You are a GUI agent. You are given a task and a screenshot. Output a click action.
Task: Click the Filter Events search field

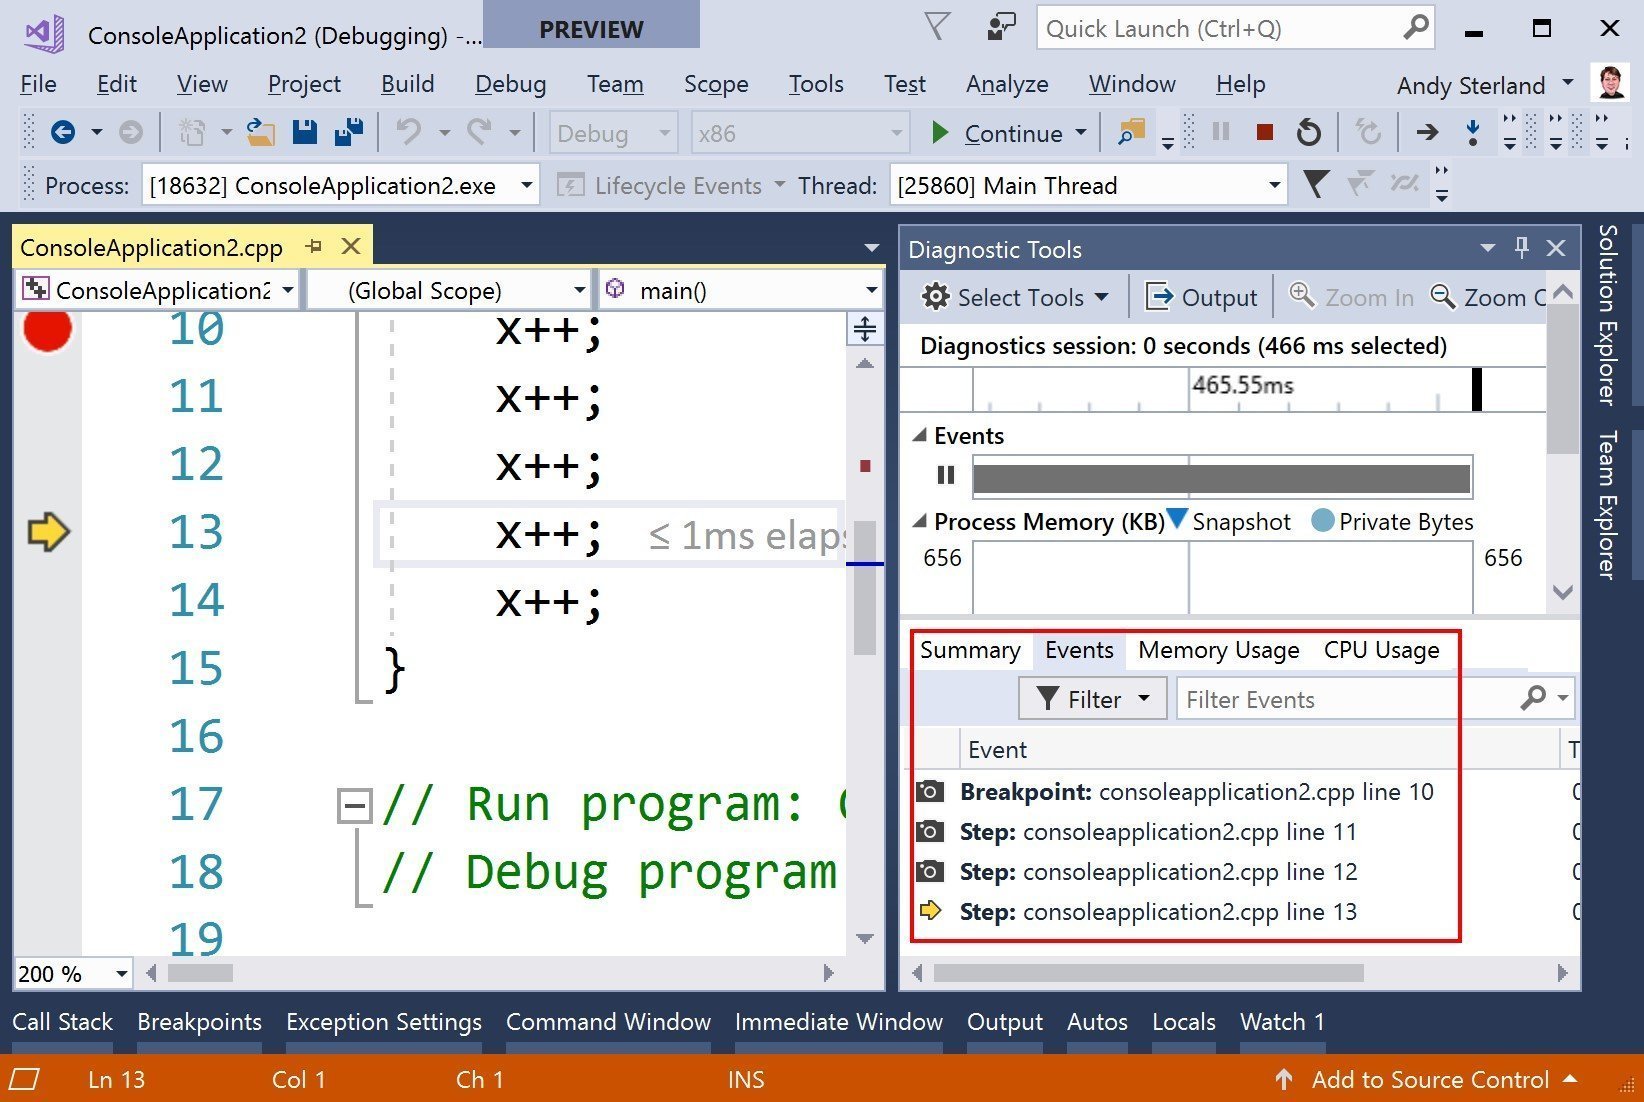coord(1345,700)
